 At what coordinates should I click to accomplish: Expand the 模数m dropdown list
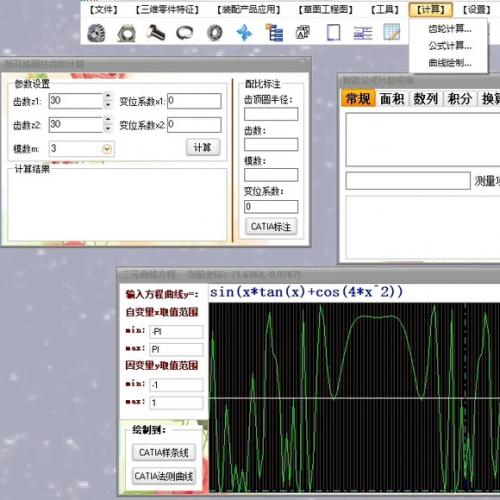(x=107, y=149)
